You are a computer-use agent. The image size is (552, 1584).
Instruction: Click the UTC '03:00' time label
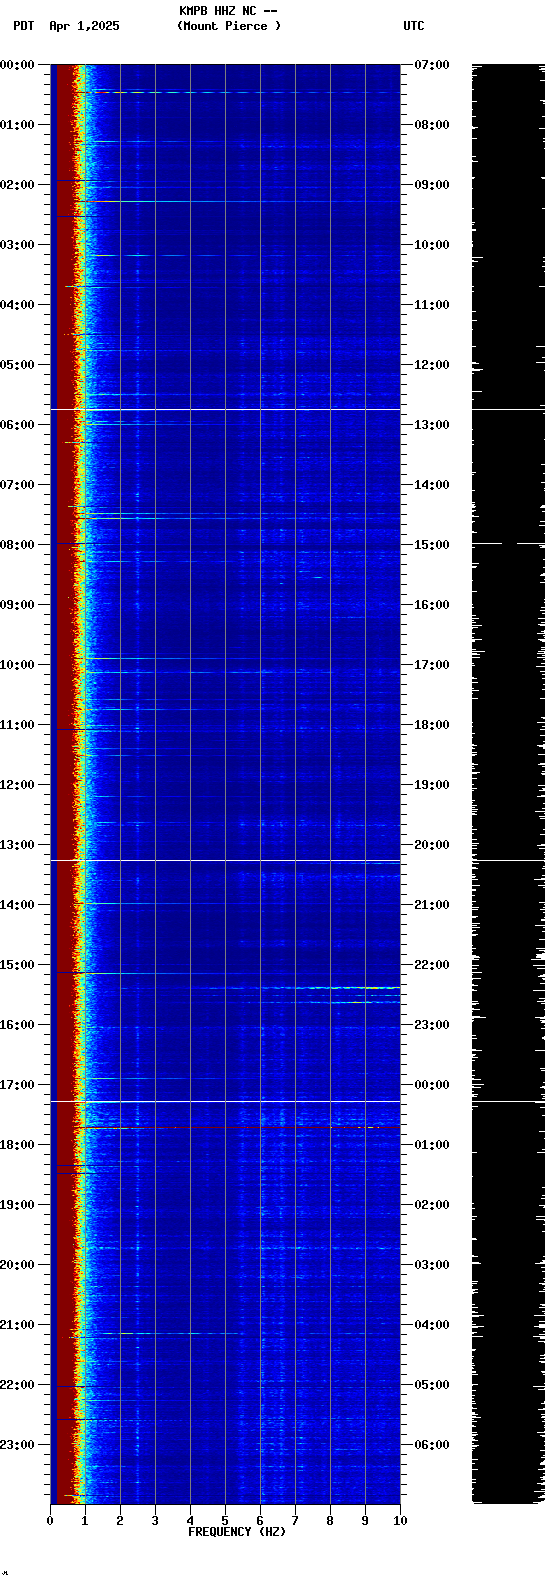pos(432,1265)
